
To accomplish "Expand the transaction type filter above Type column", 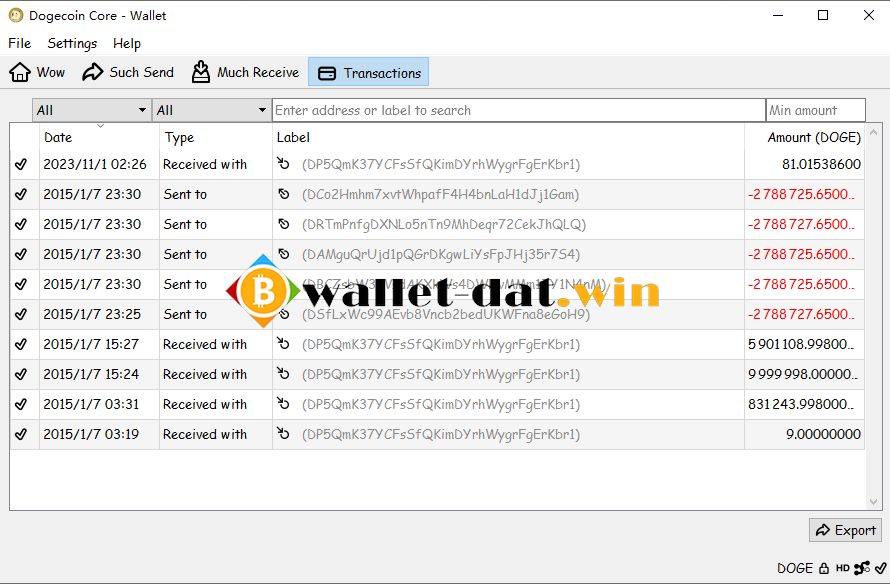I will (212, 110).
